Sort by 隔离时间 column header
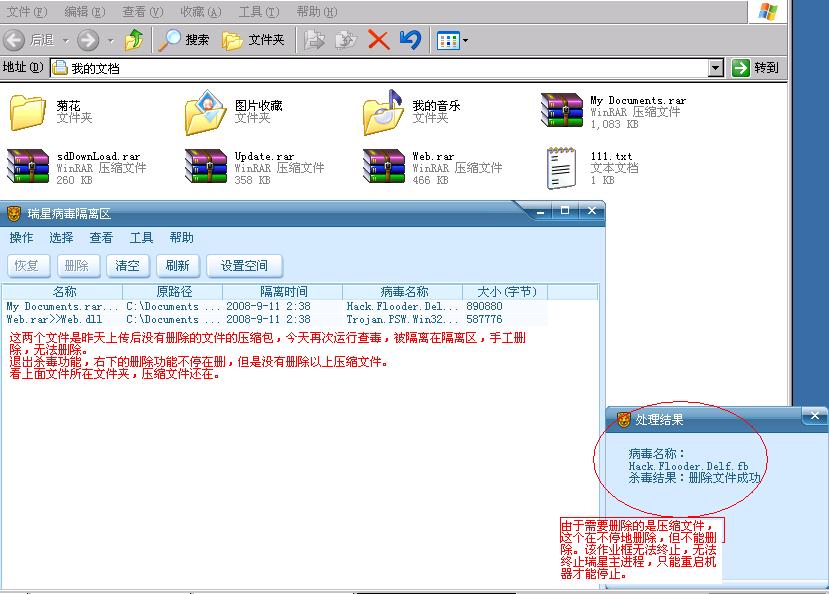Viewport: 829px width, 594px height. tap(283, 292)
